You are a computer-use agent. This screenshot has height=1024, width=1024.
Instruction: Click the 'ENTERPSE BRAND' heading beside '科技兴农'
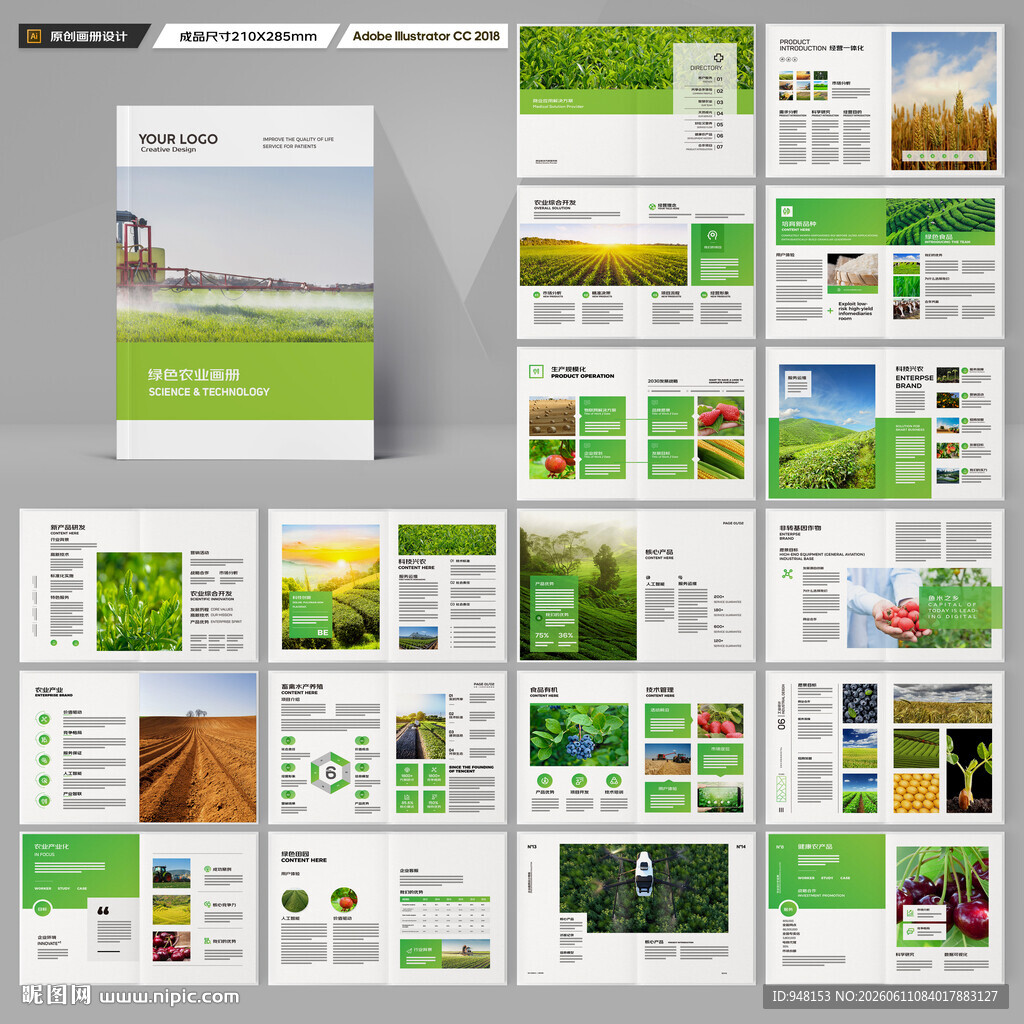914,381
